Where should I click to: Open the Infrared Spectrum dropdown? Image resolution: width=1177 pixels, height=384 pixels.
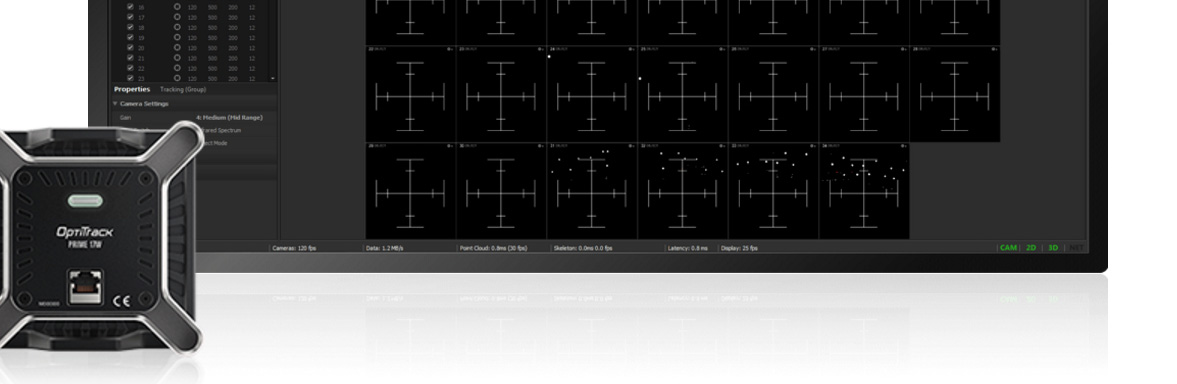[221, 130]
